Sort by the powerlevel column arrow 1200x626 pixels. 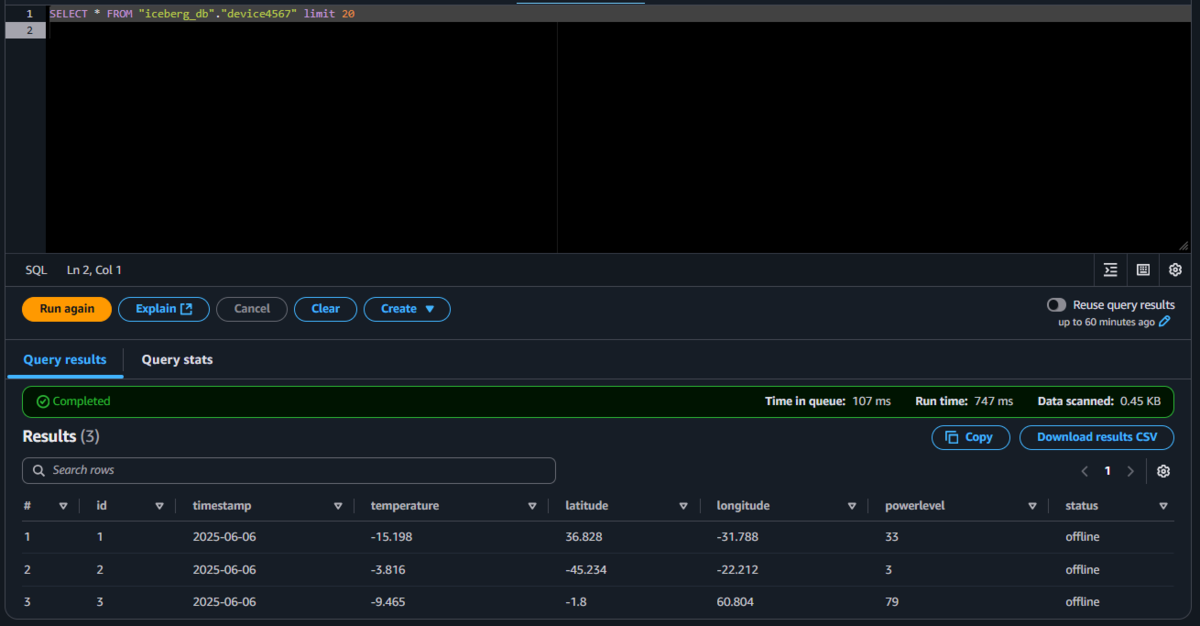[1032, 506]
